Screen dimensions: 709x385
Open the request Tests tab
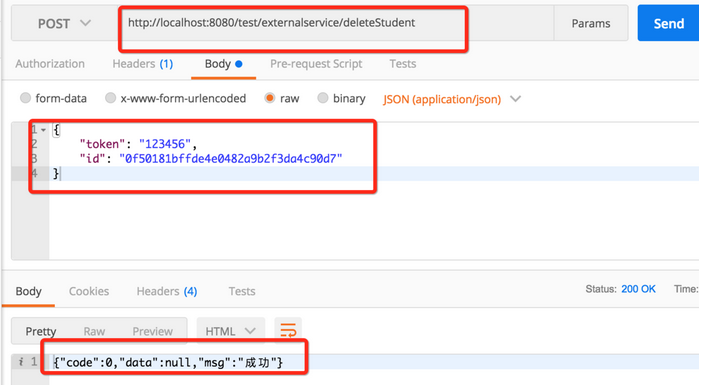402,64
